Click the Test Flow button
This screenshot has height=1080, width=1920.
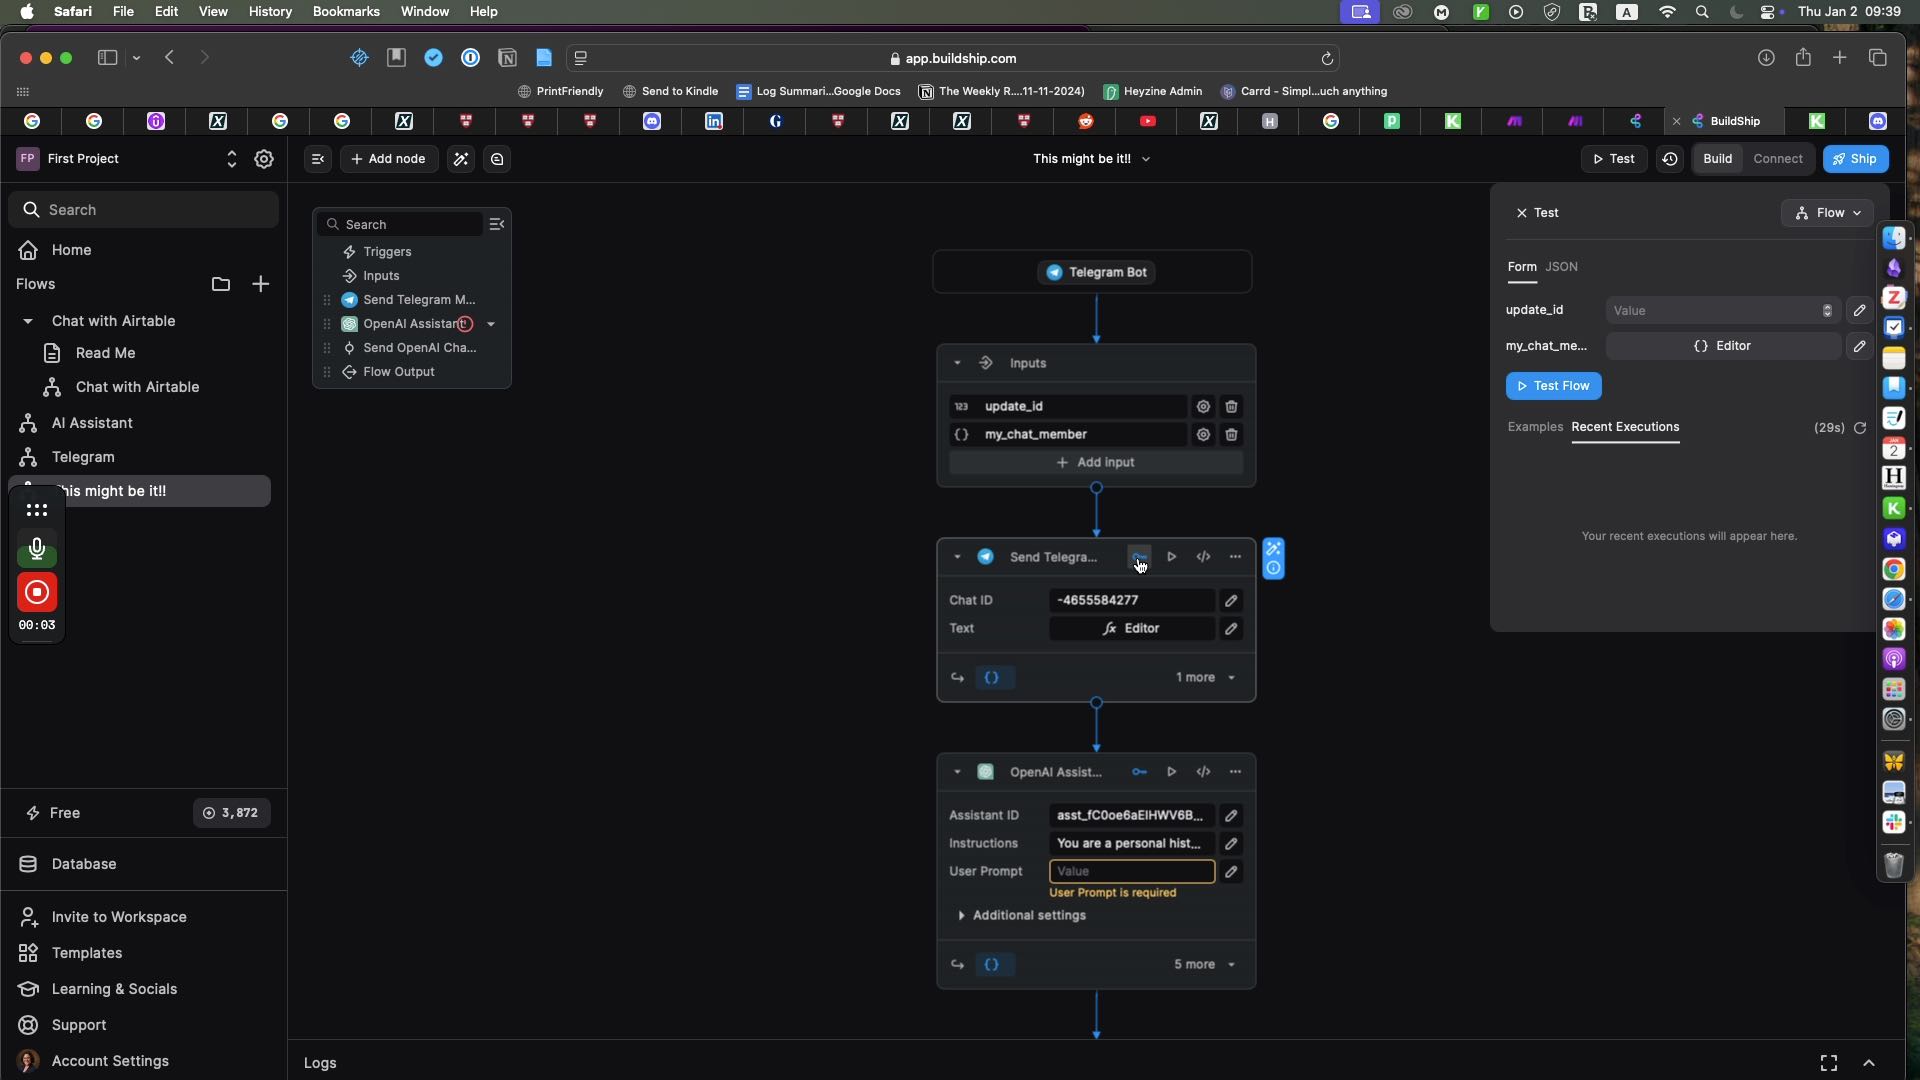point(1554,386)
